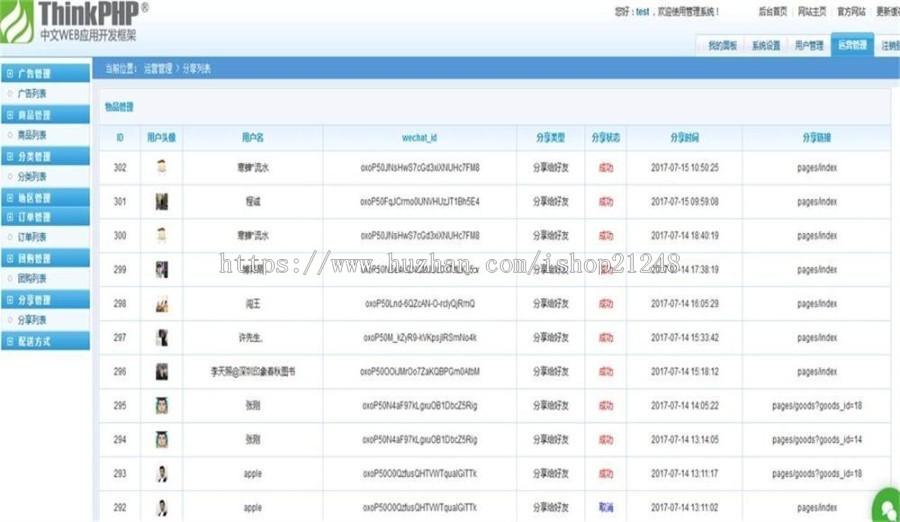The image size is (900, 522).
Task: Click the wechat_id column header
Action: click(420, 138)
